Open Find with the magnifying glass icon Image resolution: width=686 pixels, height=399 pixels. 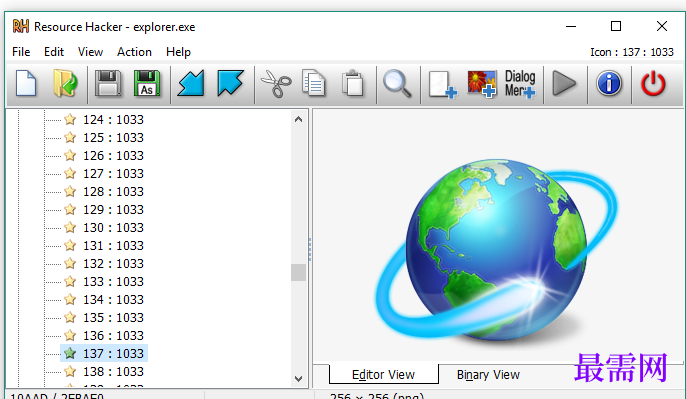(397, 83)
